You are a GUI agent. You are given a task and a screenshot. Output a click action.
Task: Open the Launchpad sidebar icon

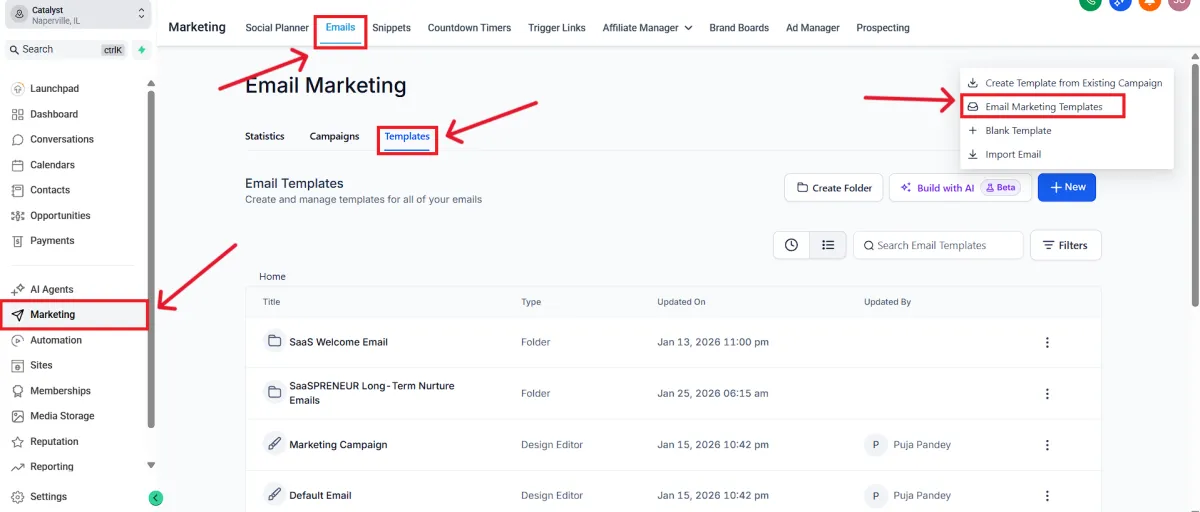[x=18, y=89]
